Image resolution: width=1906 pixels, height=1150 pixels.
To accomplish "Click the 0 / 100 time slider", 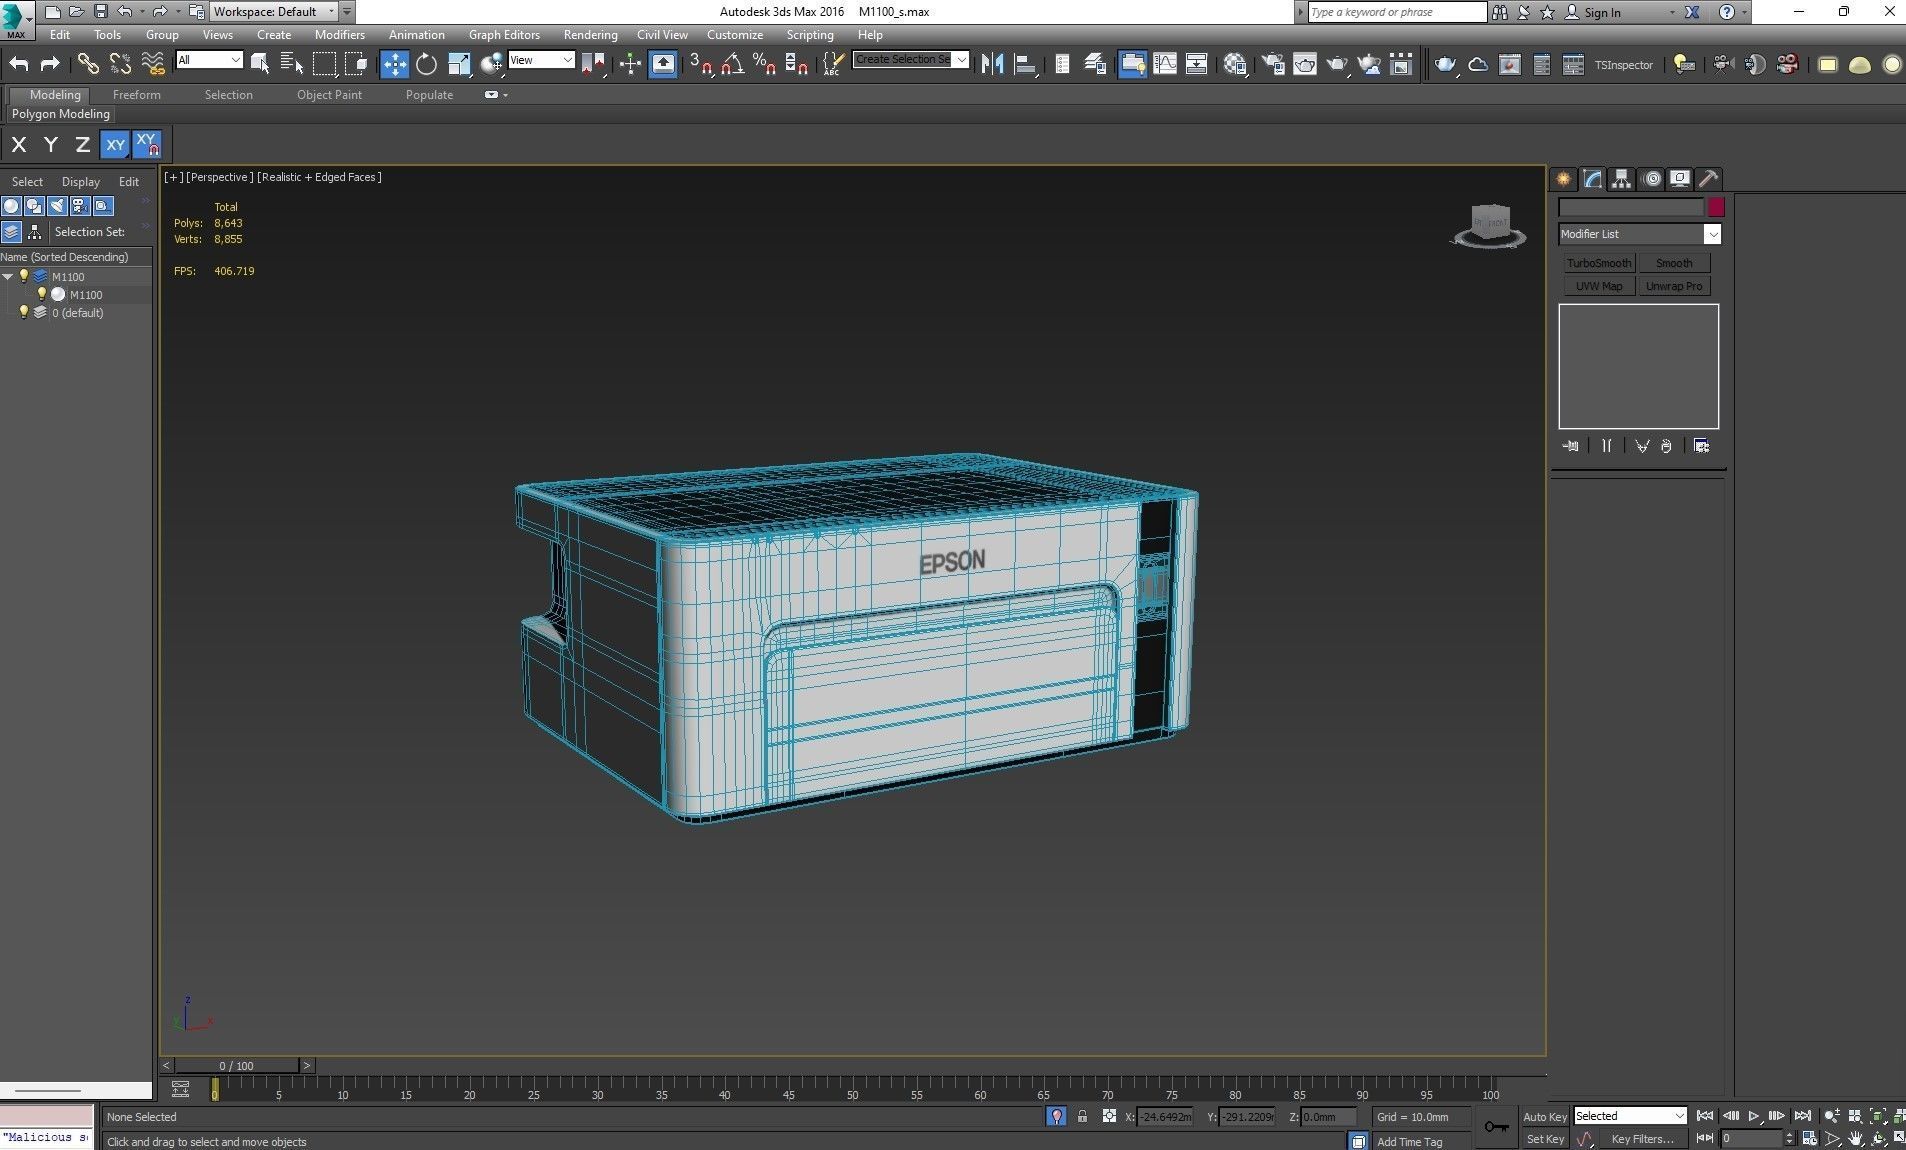I will tap(237, 1066).
